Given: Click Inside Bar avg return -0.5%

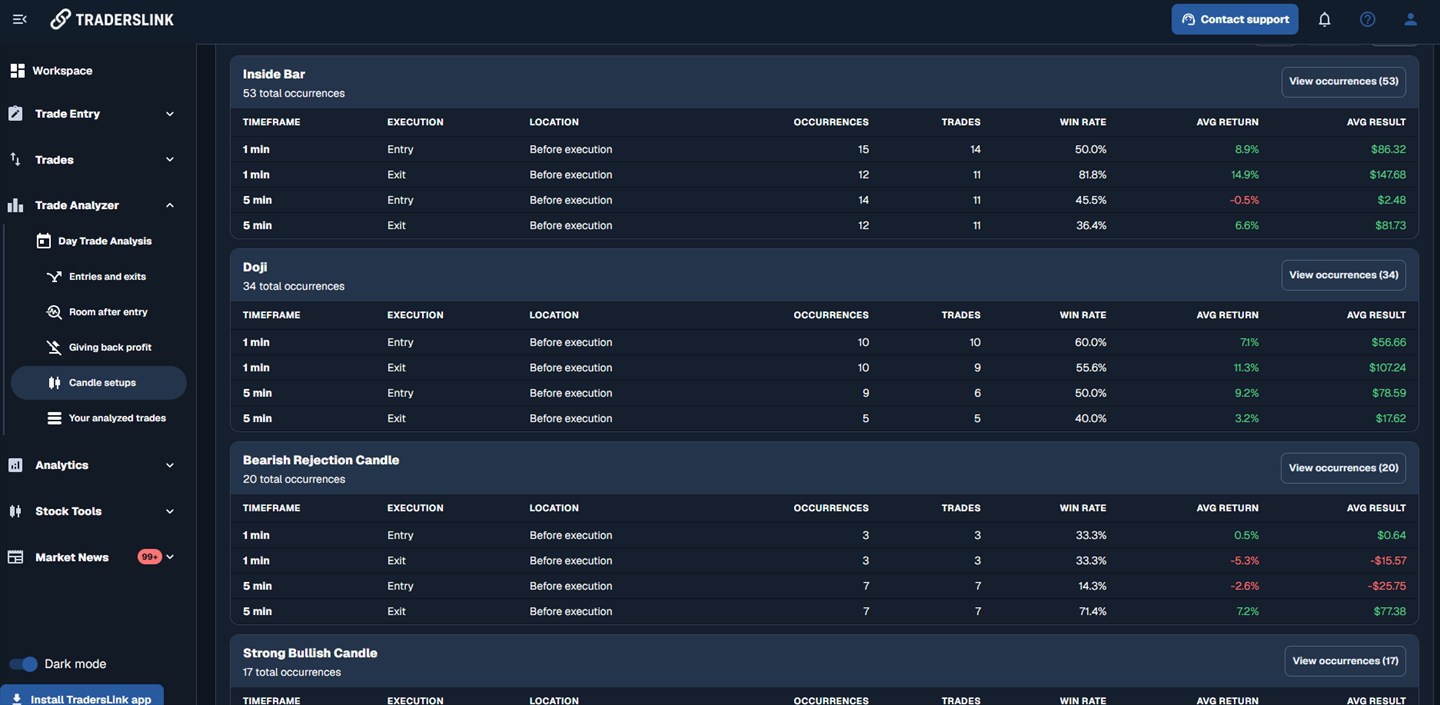Looking at the screenshot, I should pyautogui.click(x=1245, y=200).
